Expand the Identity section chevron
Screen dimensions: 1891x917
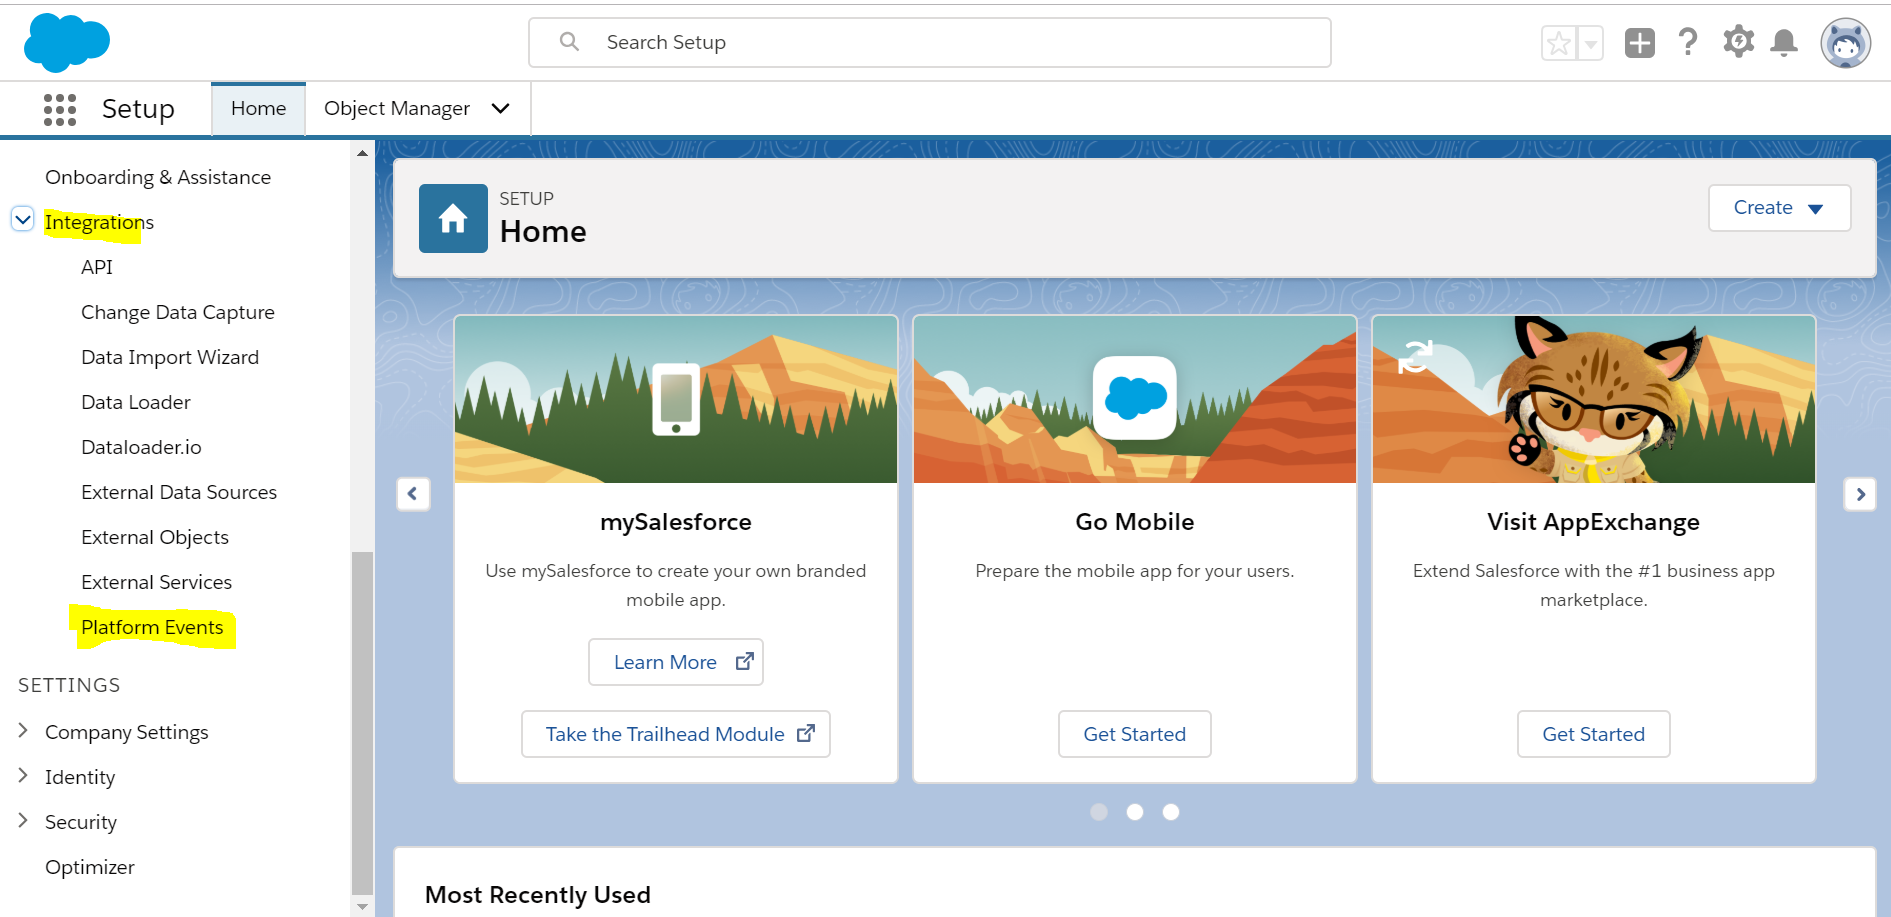(x=23, y=775)
